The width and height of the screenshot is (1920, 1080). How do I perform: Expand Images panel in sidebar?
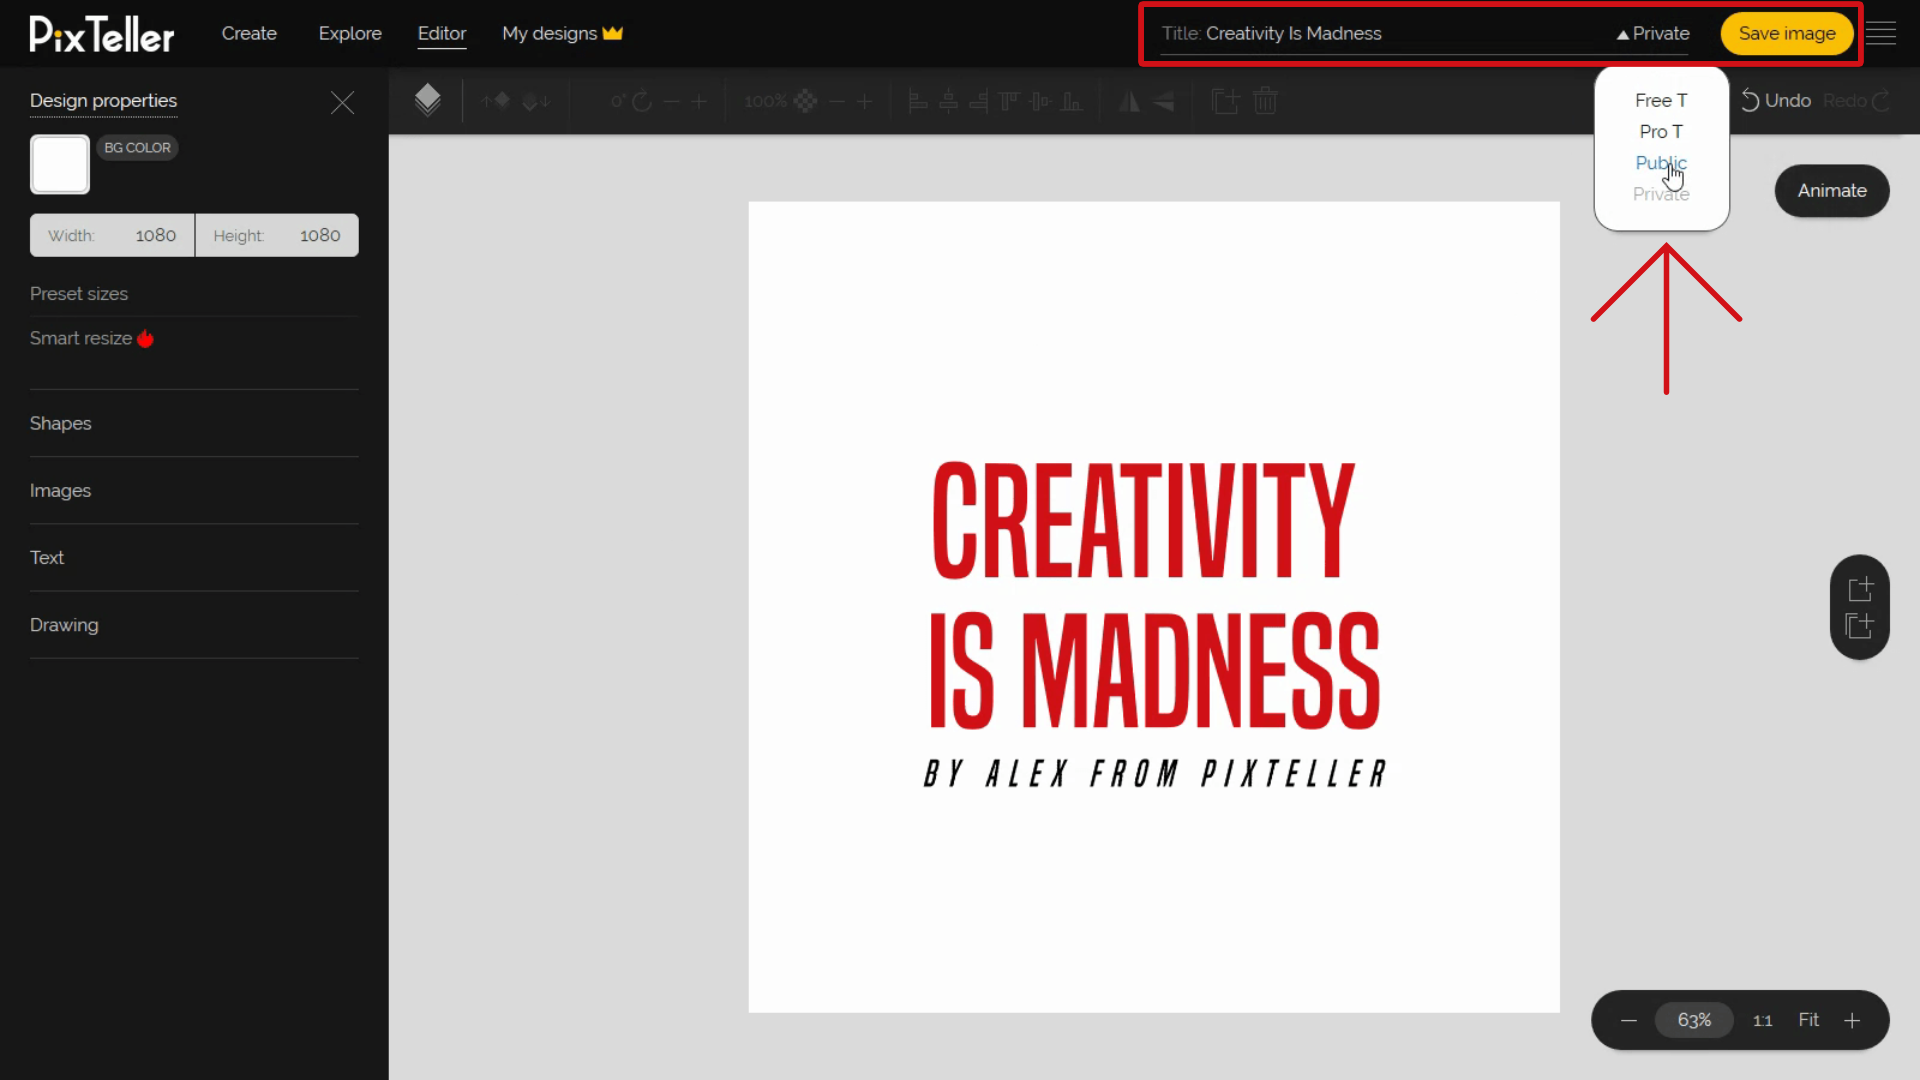[61, 489]
